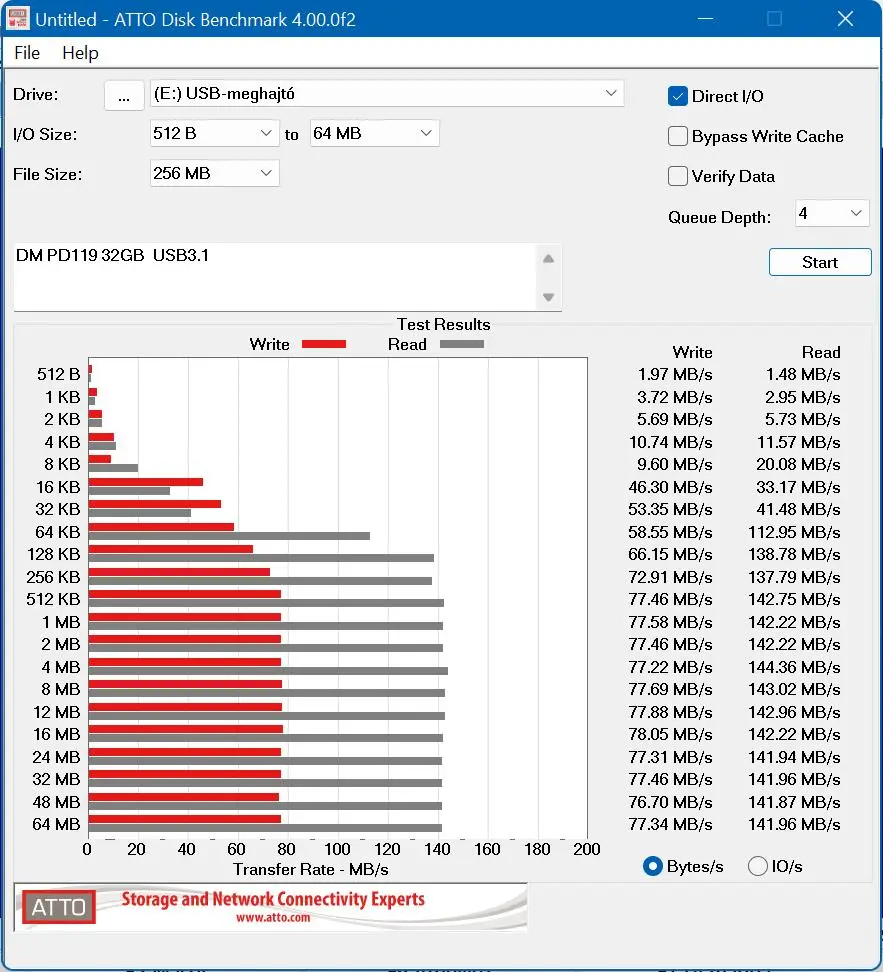Click the 128 KB row label in chart
This screenshot has width=883, height=972.
[x=54, y=554]
